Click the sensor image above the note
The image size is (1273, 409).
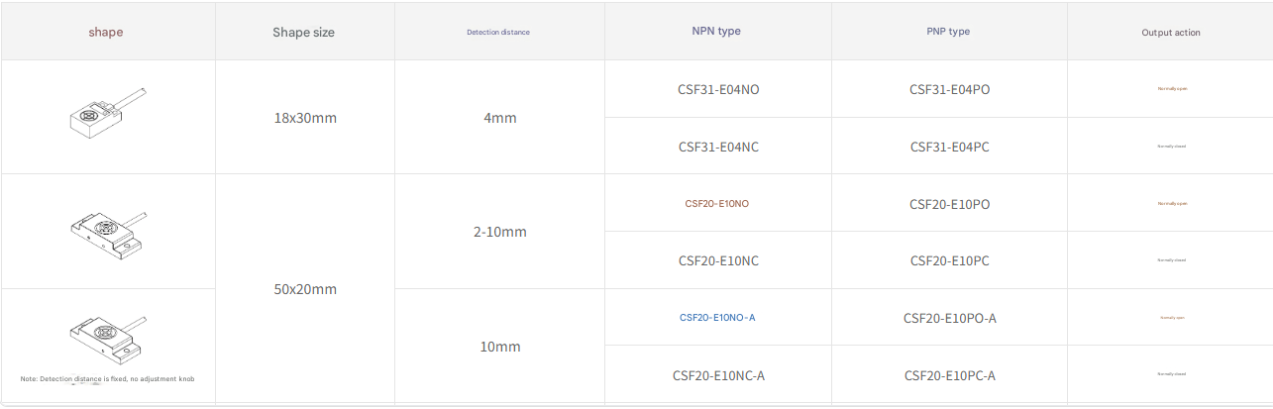[108, 337]
